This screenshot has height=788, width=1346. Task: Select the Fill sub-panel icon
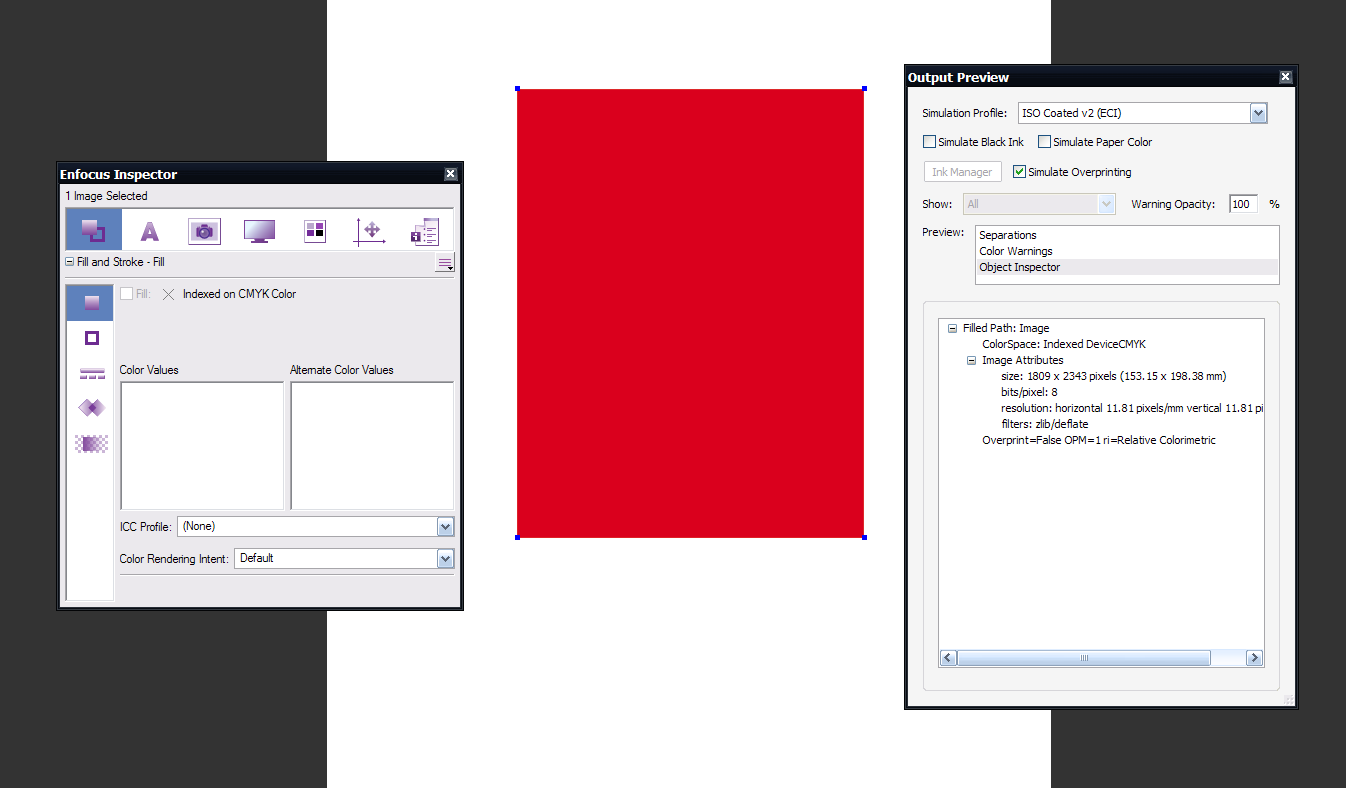(92, 303)
